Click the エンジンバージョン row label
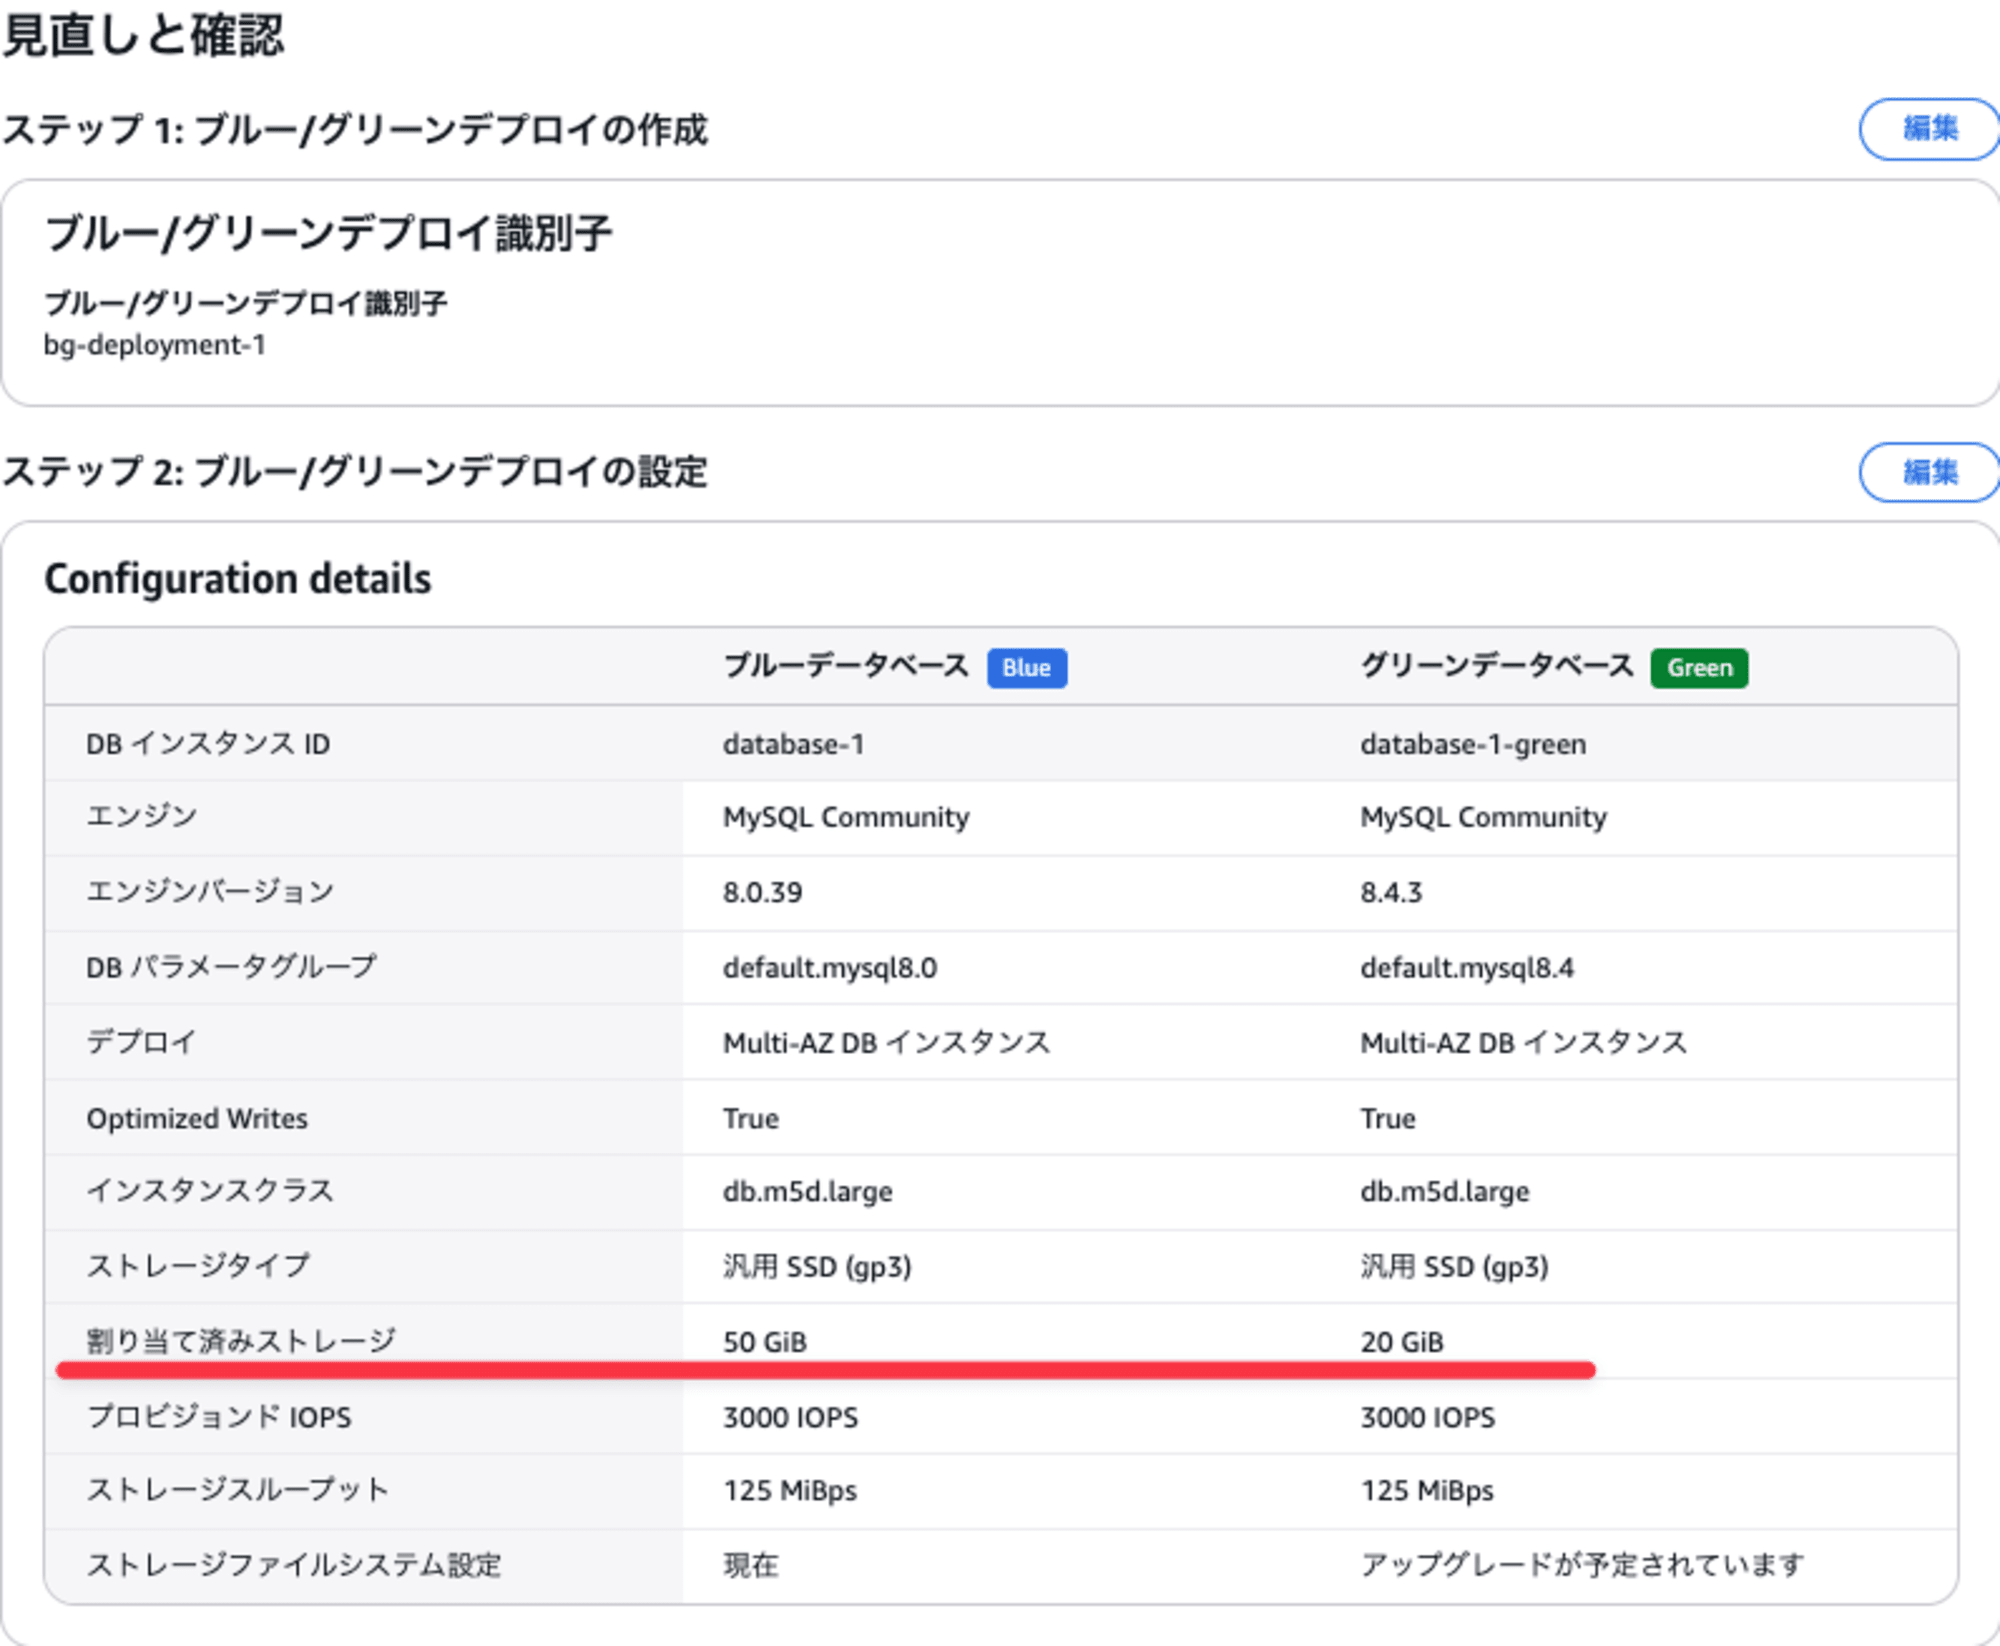 210,891
